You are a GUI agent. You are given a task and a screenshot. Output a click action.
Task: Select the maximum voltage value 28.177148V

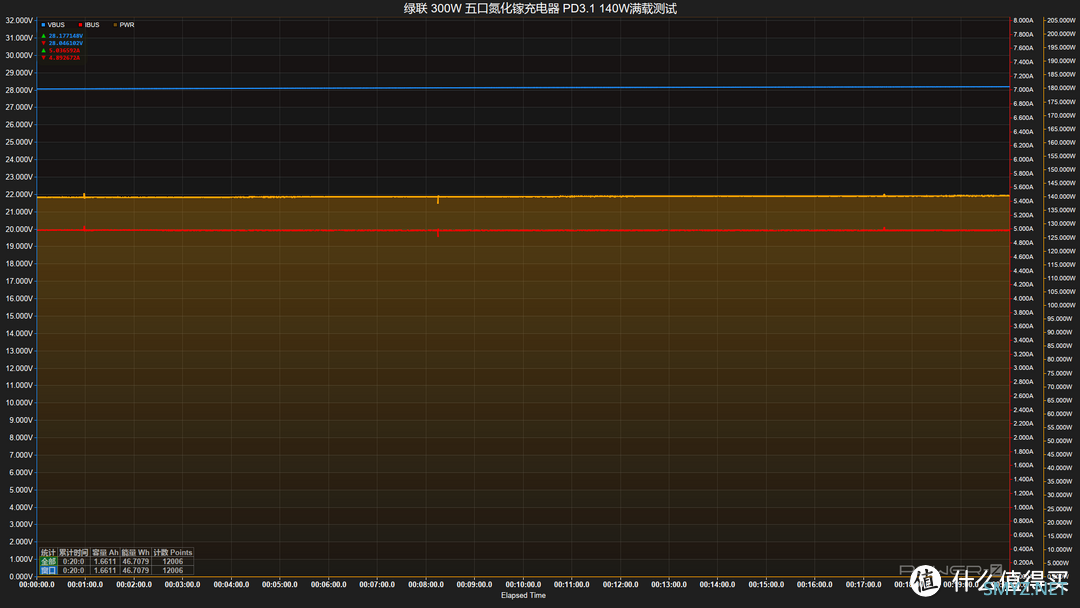point(65,36)
